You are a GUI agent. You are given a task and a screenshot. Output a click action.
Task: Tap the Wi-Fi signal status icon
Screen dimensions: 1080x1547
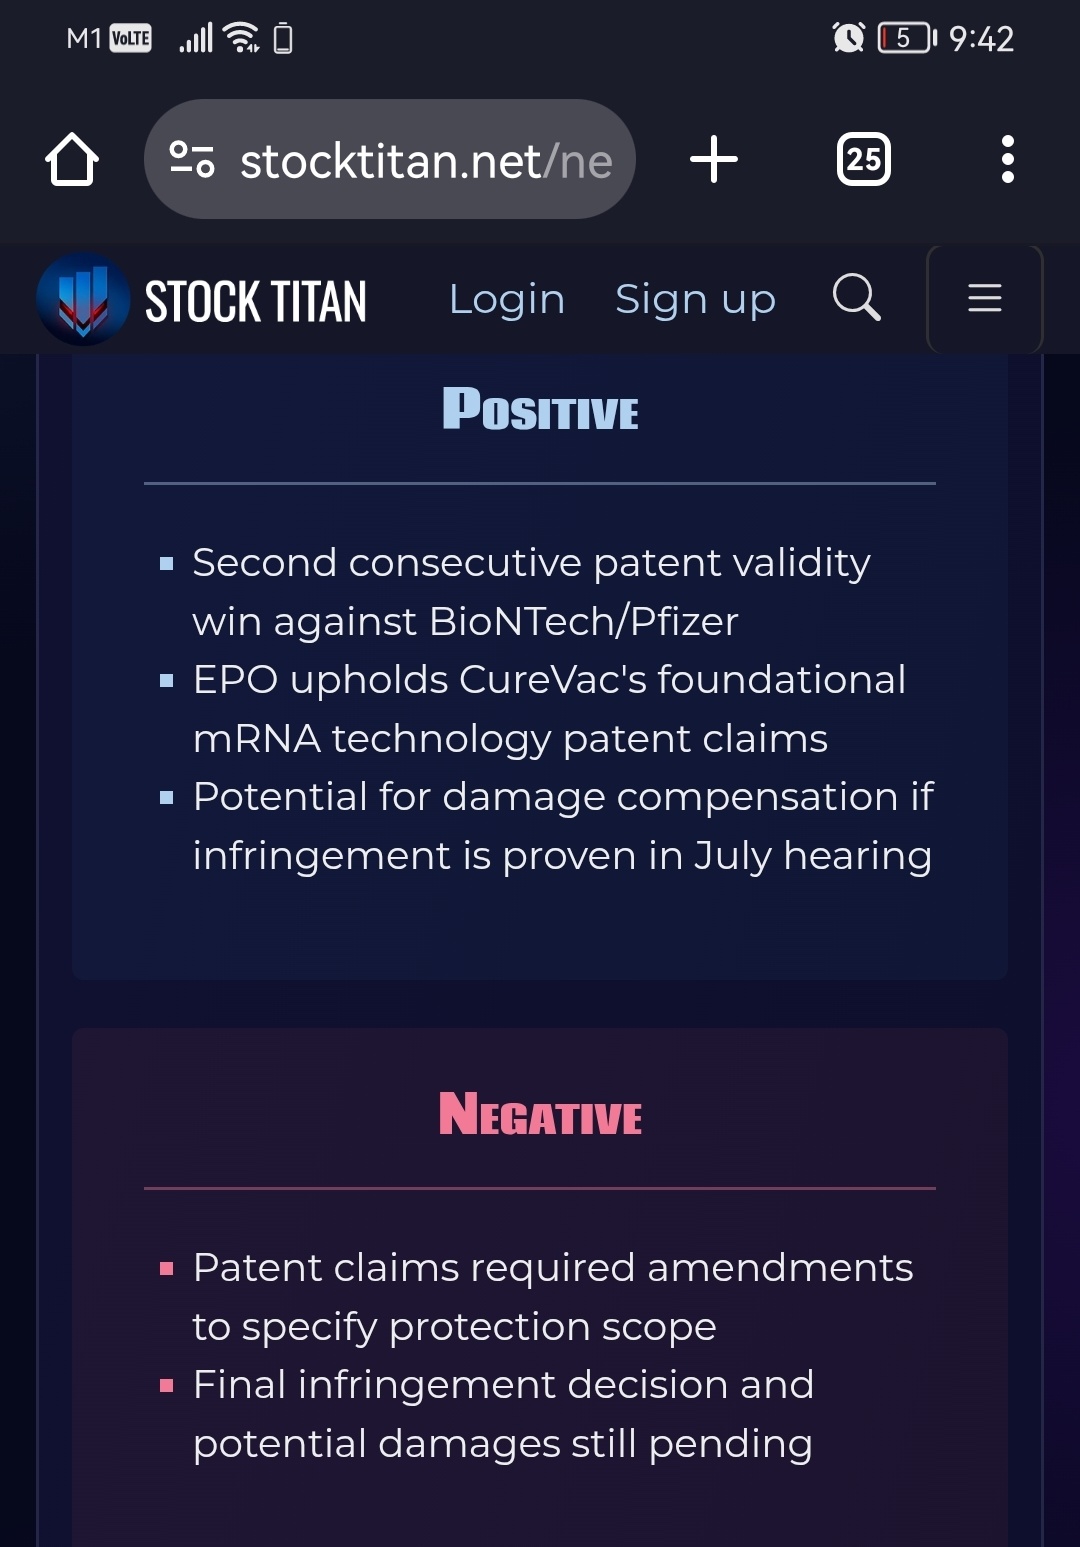(x=242, y=38)
